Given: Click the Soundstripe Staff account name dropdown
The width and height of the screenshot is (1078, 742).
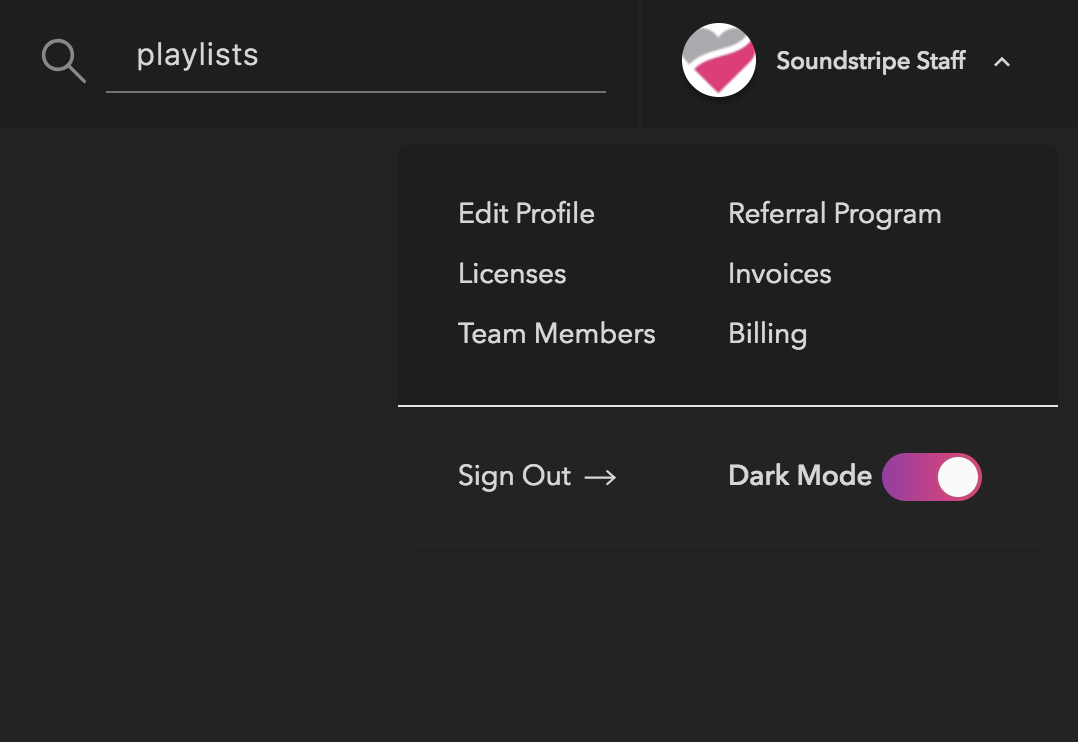Looking at the screenshot, I should point(871,61).
